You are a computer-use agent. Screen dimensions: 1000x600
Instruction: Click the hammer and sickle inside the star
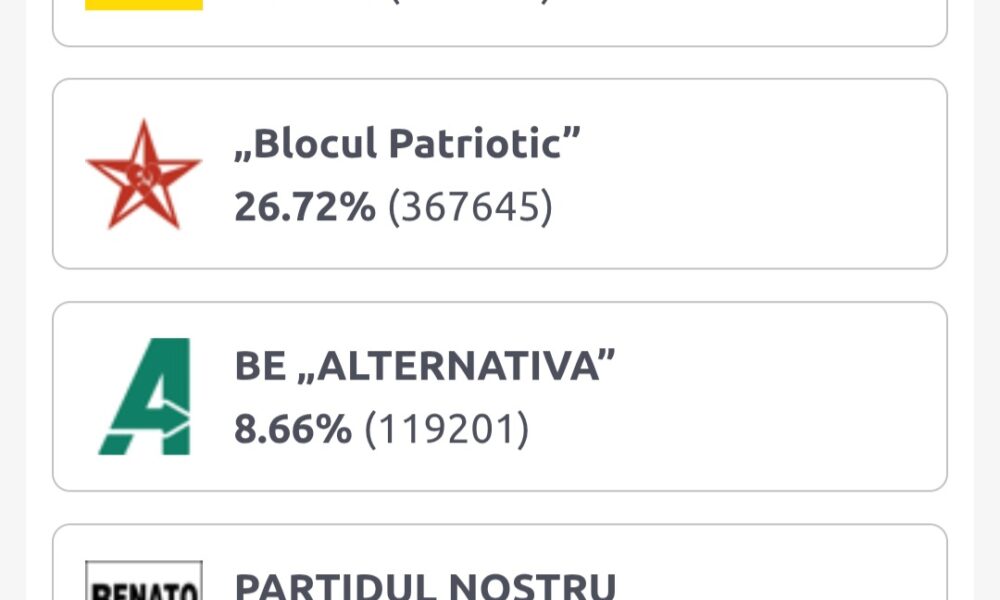142,174
